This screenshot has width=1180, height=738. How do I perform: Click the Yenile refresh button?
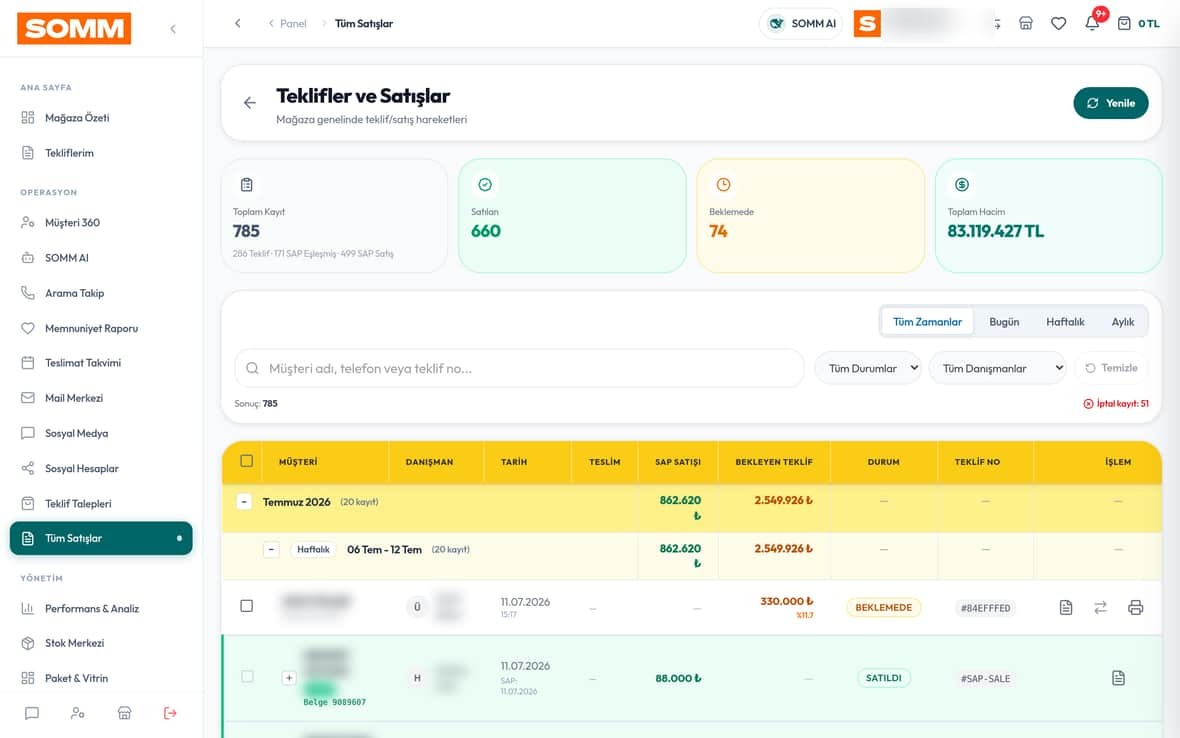click(1111, 103)
